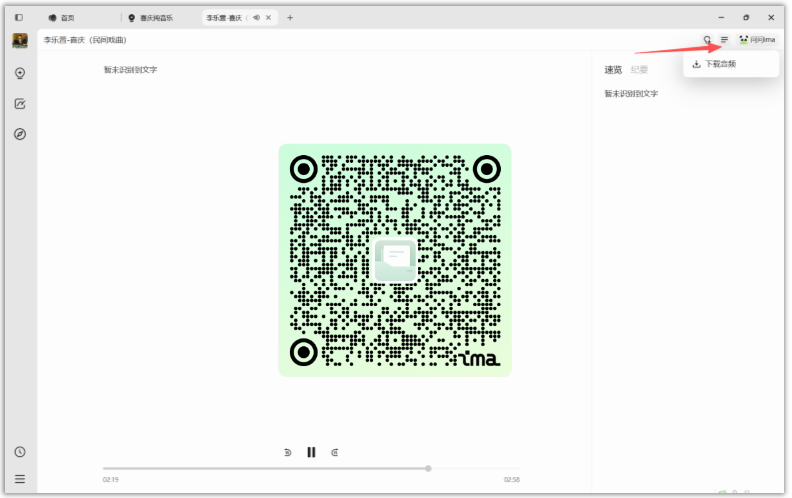This screenshot has width=792, height=498.
Task: Restore down the ima window
Action: 746,18
